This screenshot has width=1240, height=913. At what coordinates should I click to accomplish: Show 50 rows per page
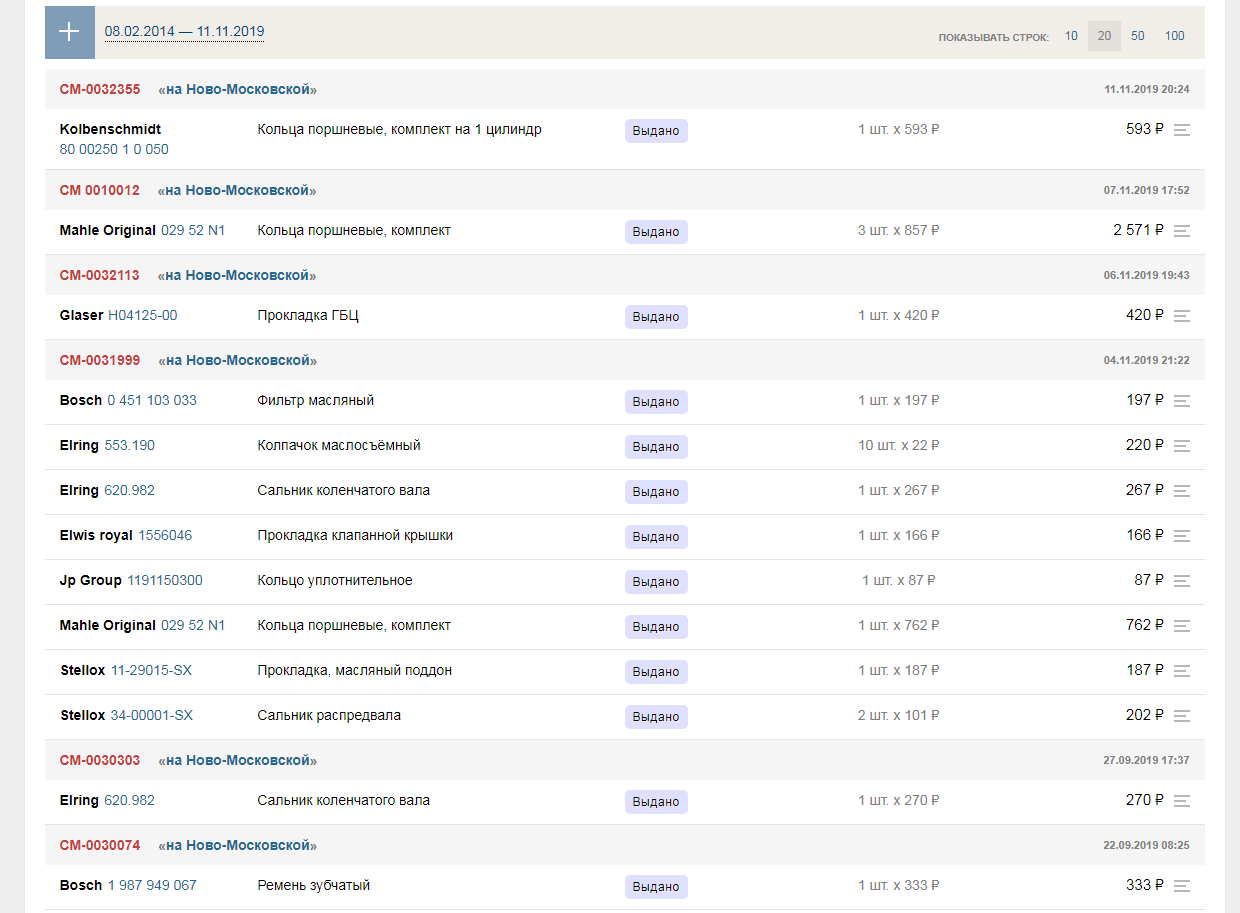click(1138, 36)
